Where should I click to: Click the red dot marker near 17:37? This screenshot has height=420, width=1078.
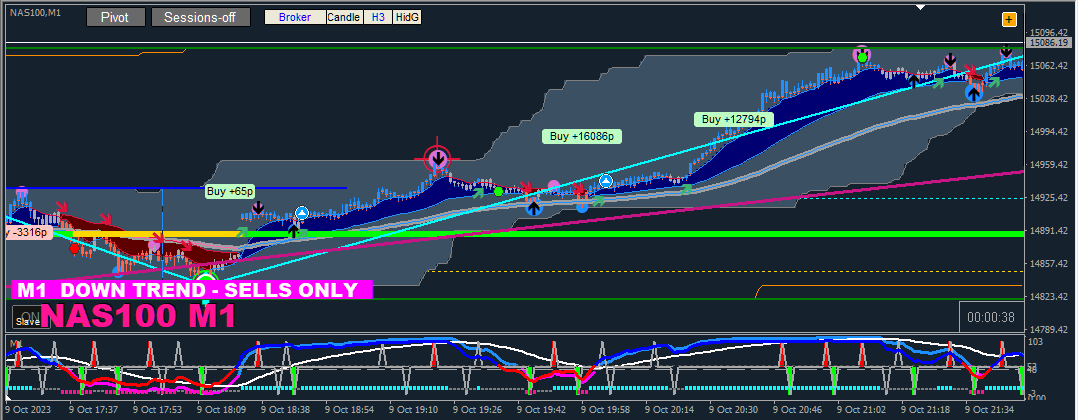tap(74, 249)
